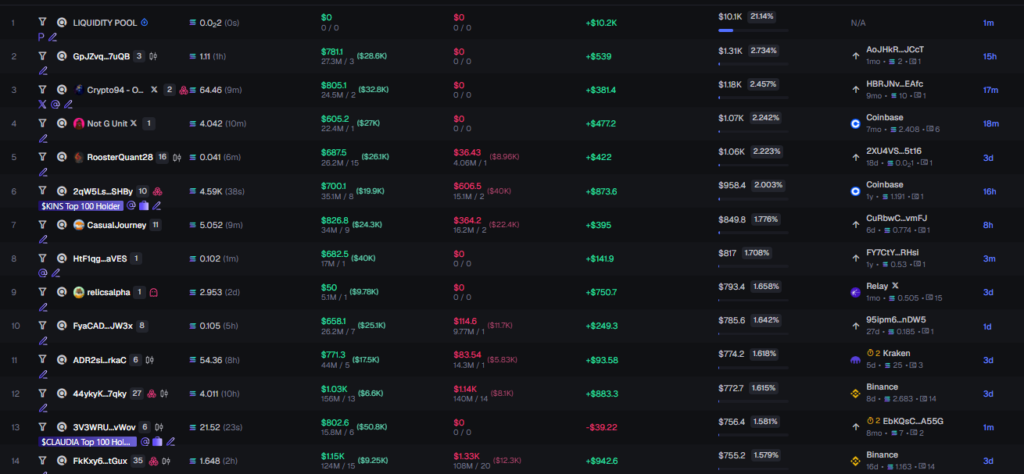Click the @ icon before HtF1qg...aVES name

pyautogui.click(x=62, y=259)
